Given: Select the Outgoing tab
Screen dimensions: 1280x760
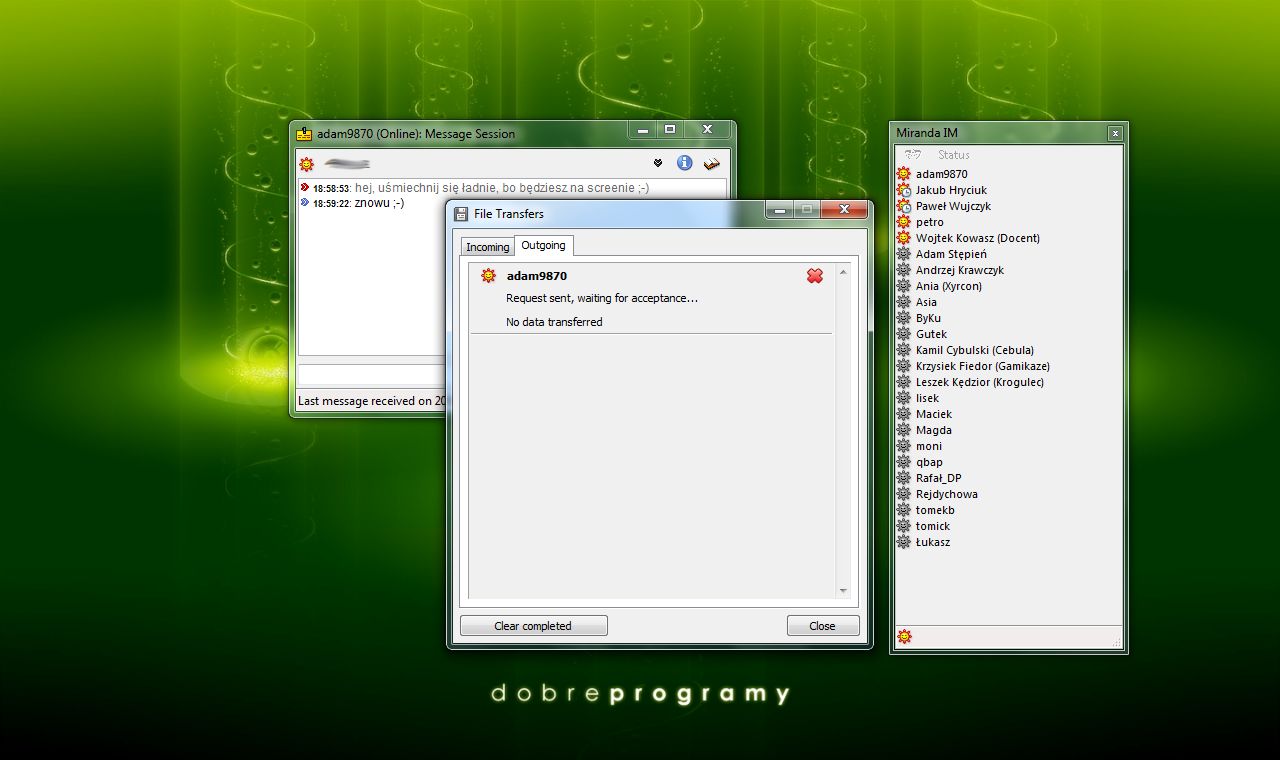Looking at the screenshot, I should [543, 245].
